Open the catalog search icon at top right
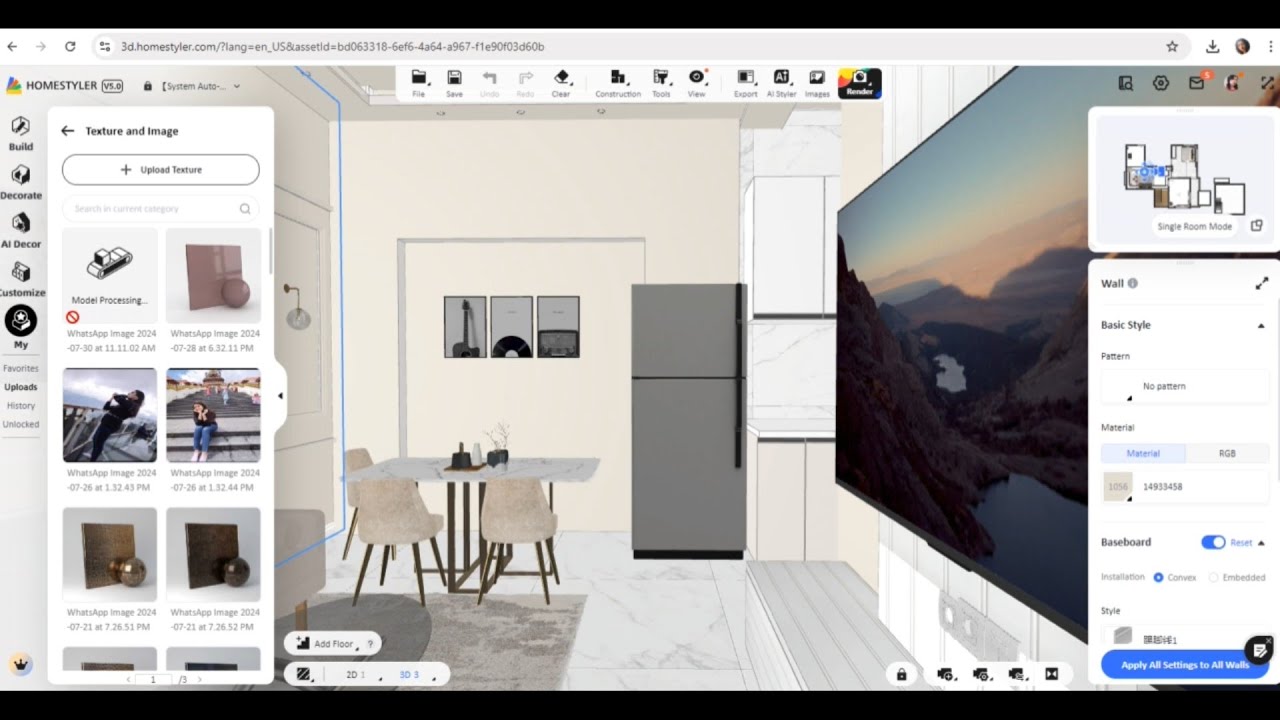Image resolution: width=1280 pixels, height=720 pixels. pyautogui.click(x=1125, y=84)
